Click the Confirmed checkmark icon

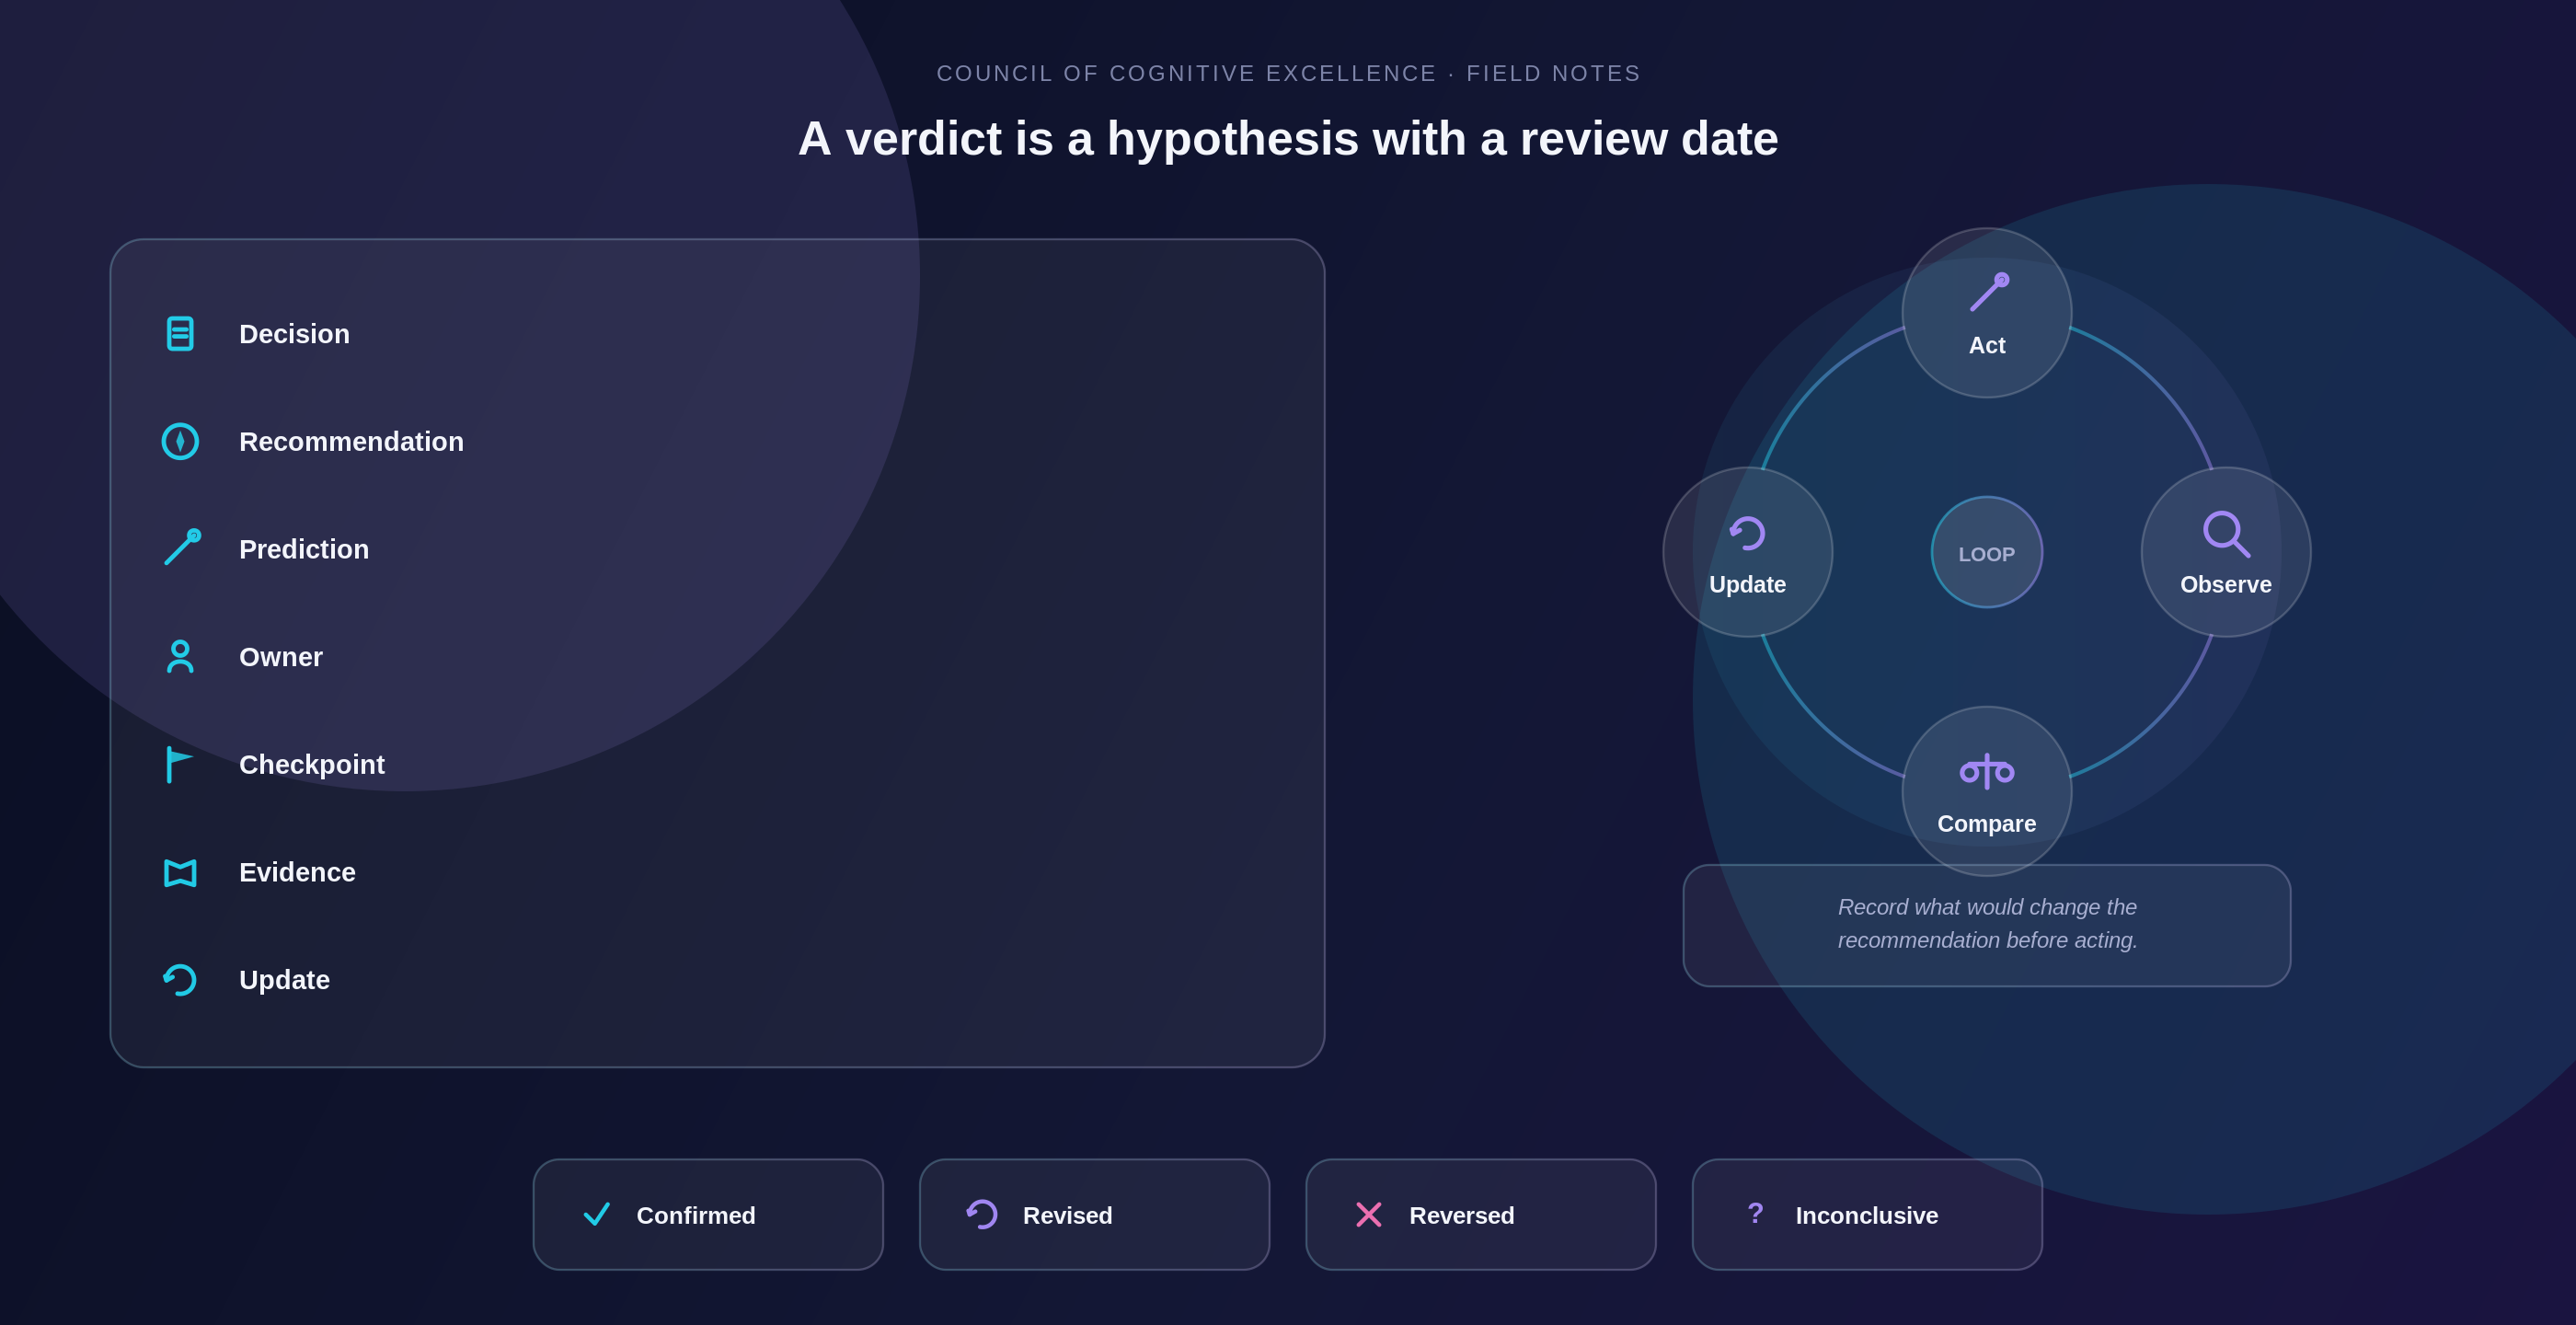pos(597,1214)
